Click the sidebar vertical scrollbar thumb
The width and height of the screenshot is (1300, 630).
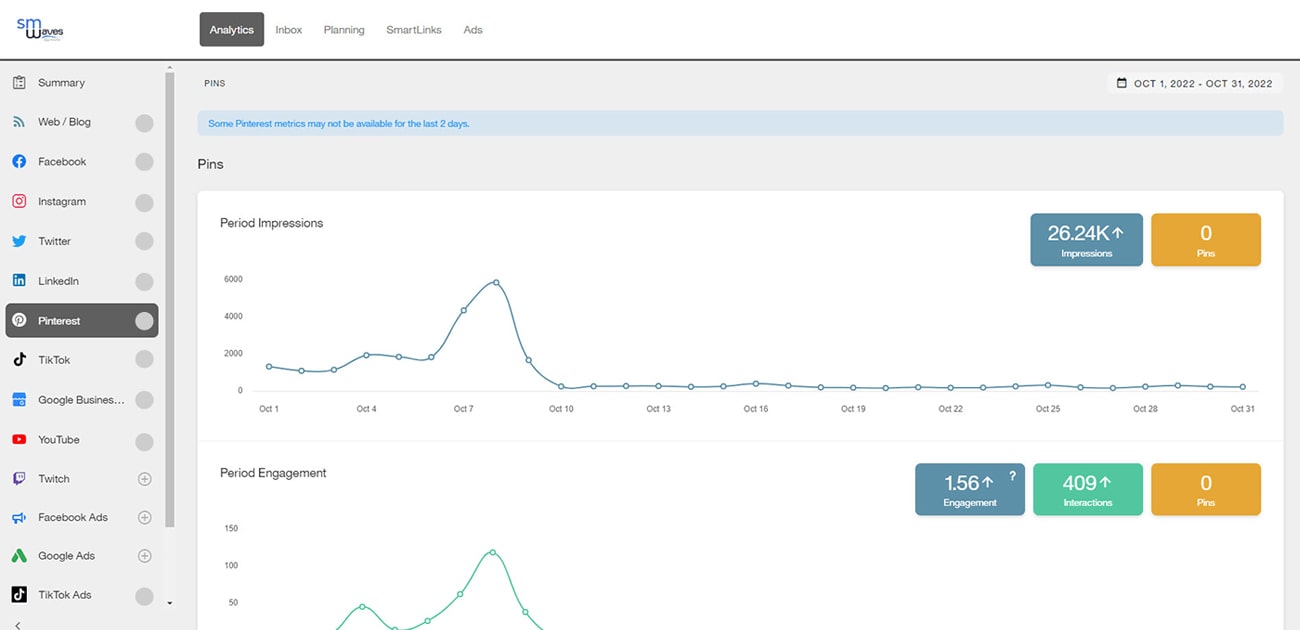point(170,300)
